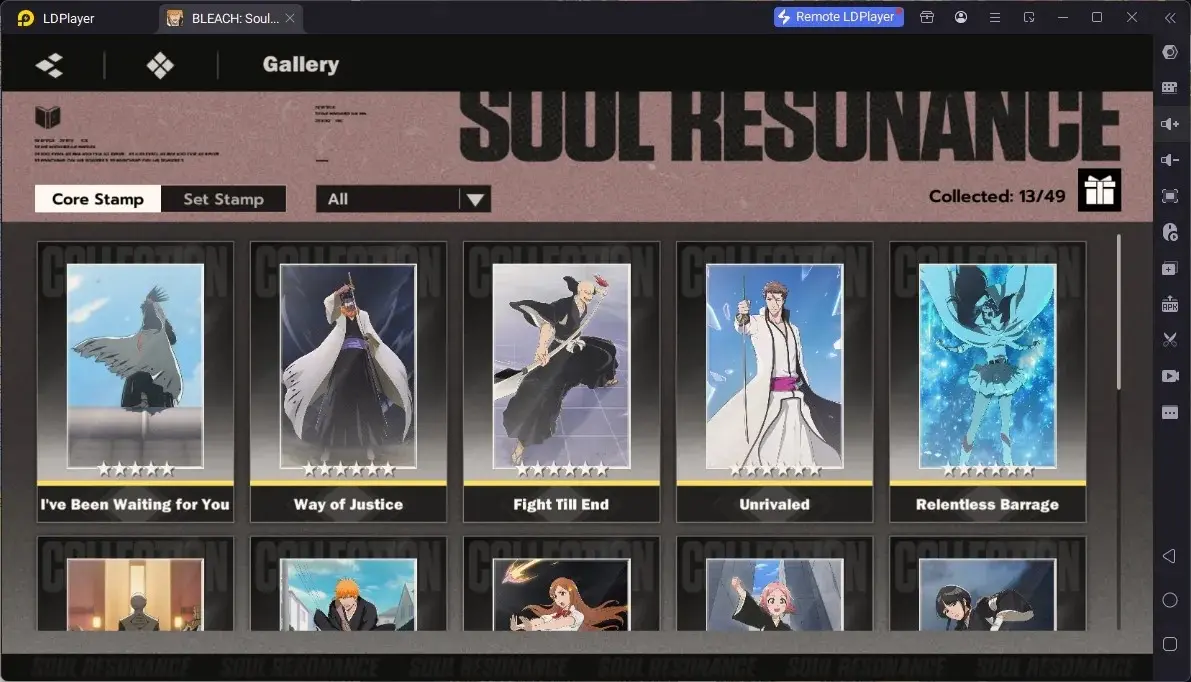
Task: Expand the All filter dropdown
Action: point(403,199)
